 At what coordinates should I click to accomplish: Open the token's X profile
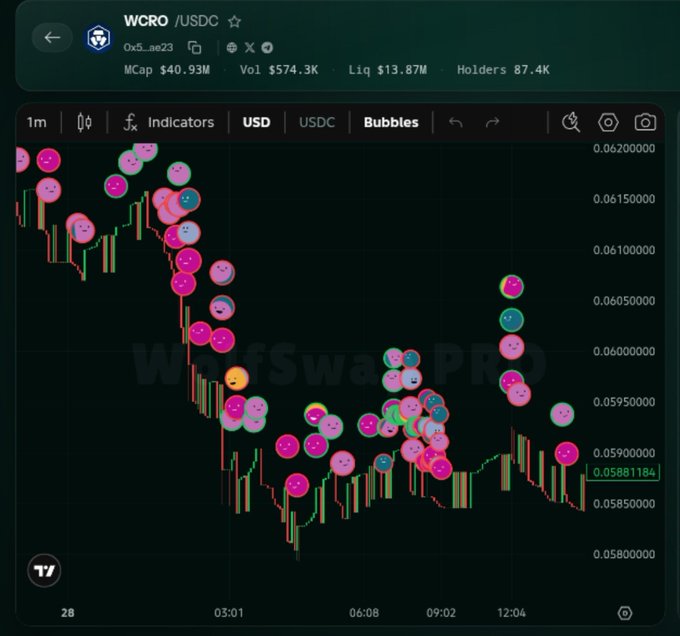(249, 47)
